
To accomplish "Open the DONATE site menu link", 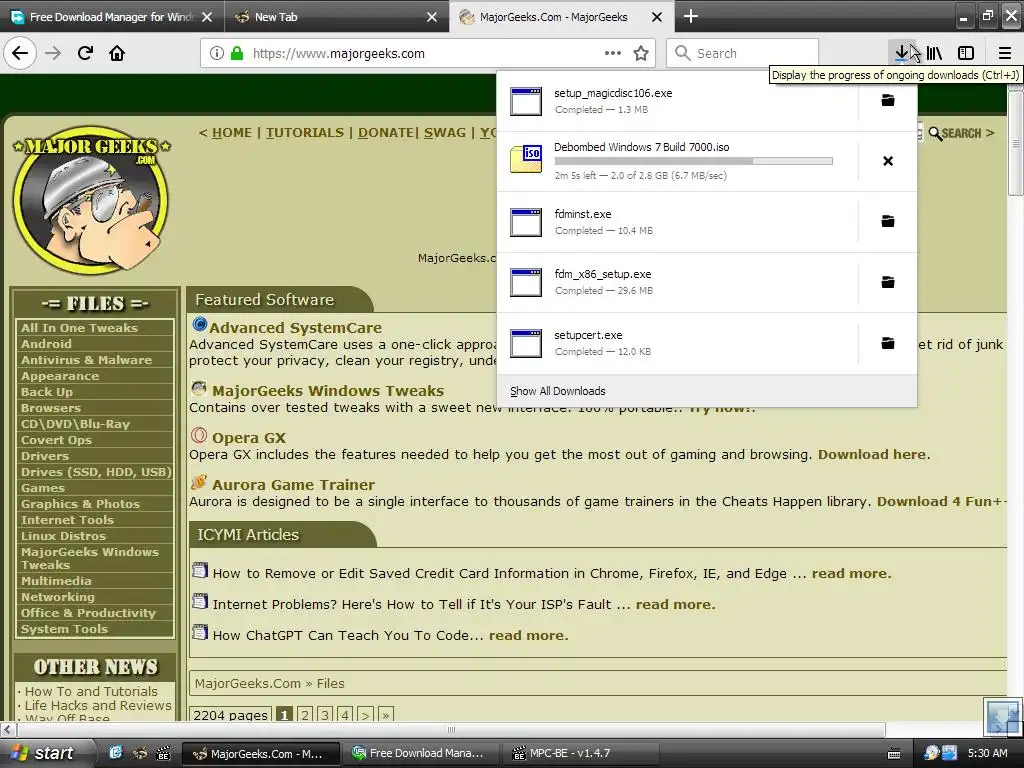I will [x=386, y=133].
